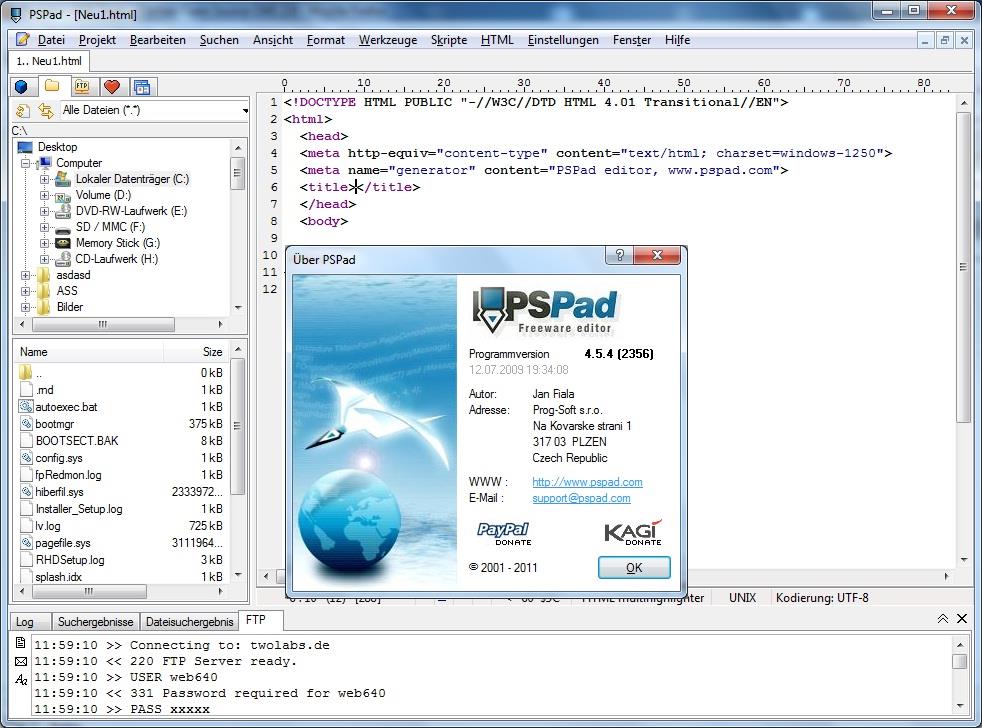
Task: Open the project panel (blue cube icon)
Action: pos(21,86)
